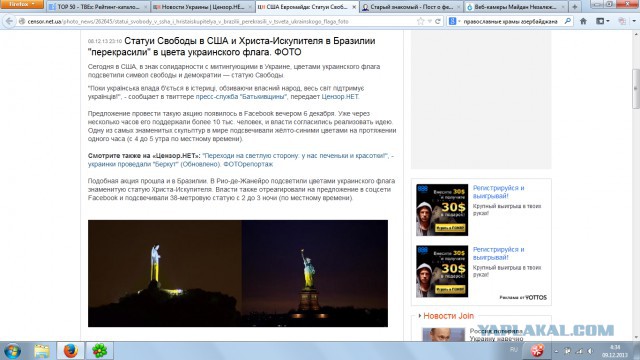
Task: Click the 'Реклама от YOTTOS' label
Action: 523,298
